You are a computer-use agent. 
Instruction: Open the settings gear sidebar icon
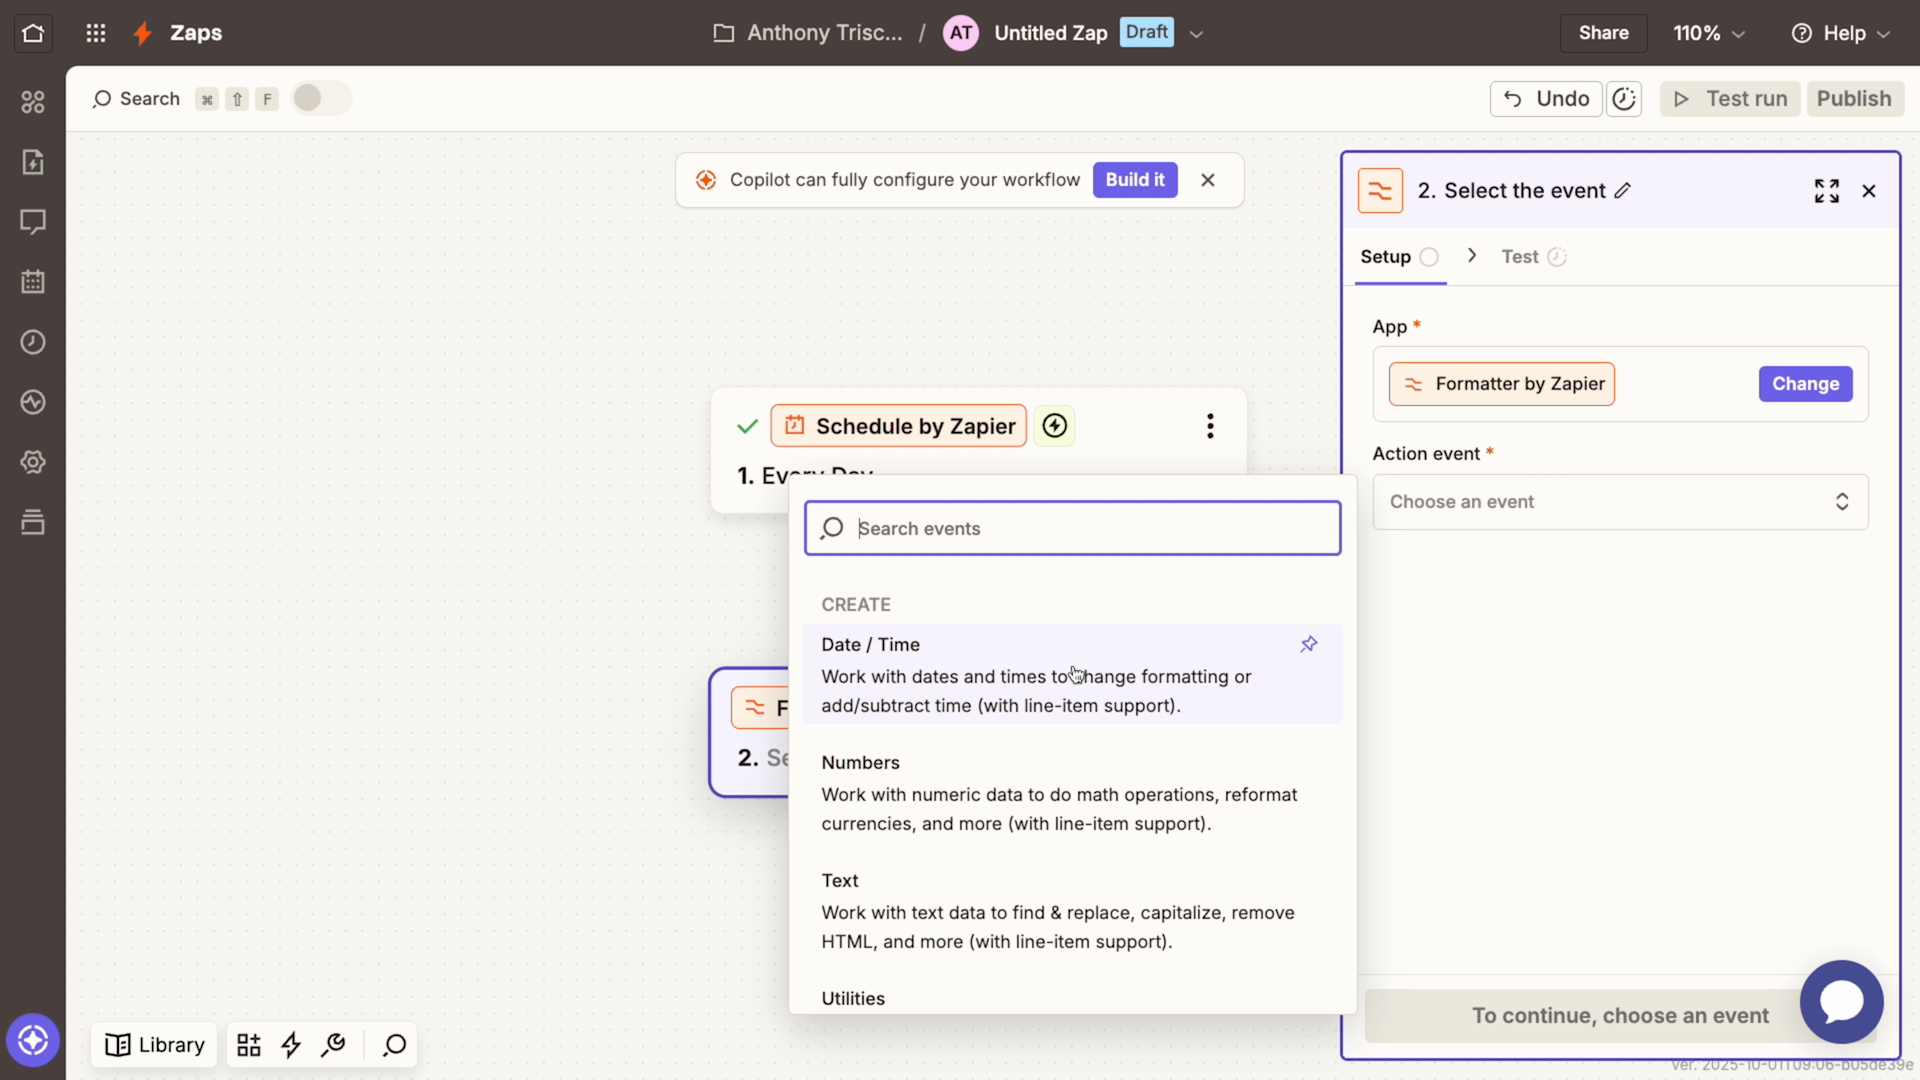point(33,462)
